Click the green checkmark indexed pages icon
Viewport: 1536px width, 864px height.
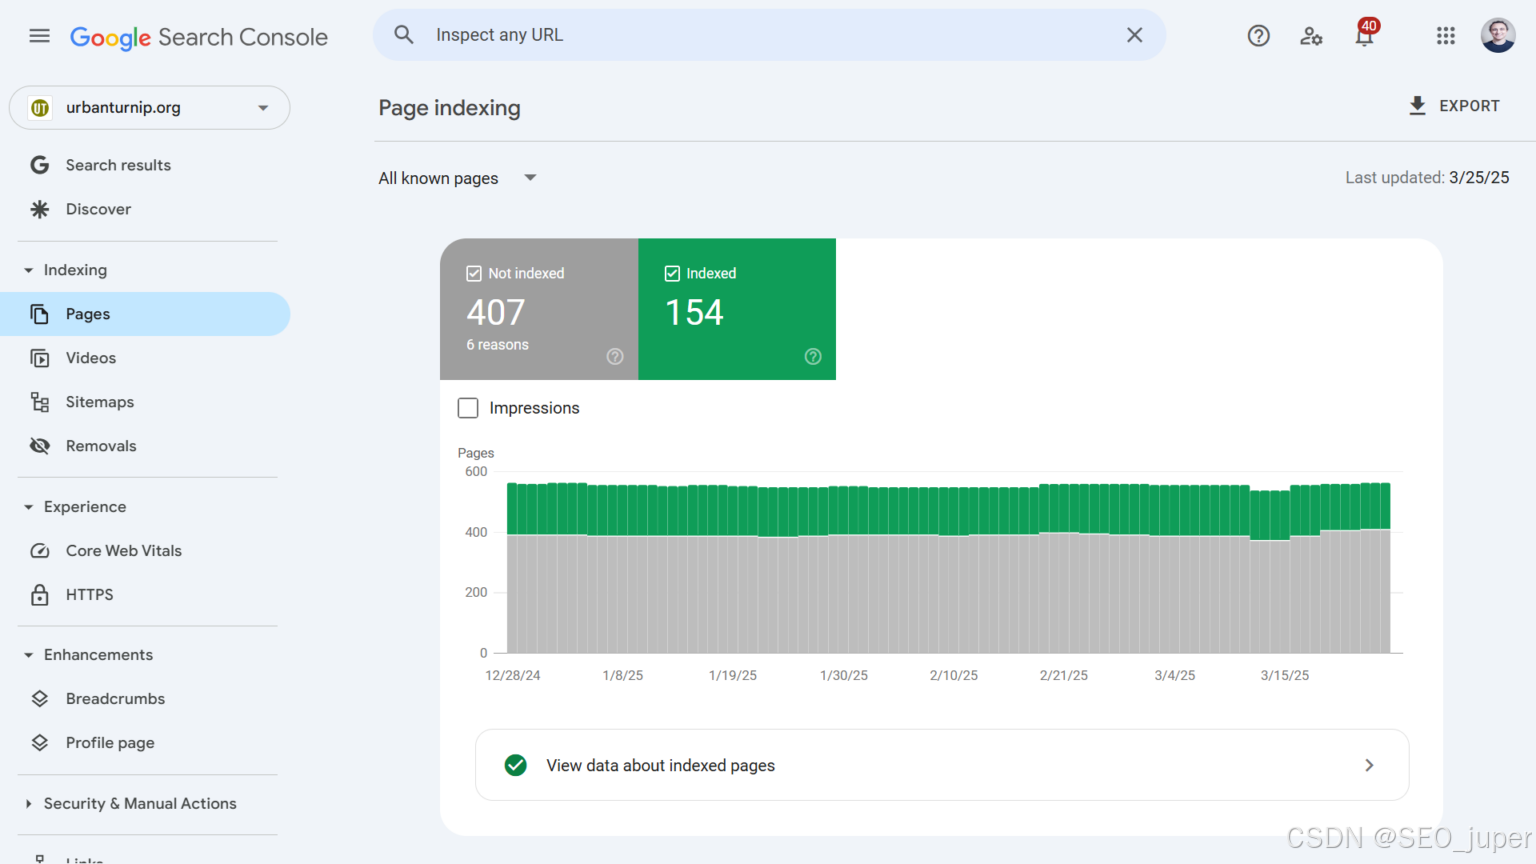tap(516, 765)
